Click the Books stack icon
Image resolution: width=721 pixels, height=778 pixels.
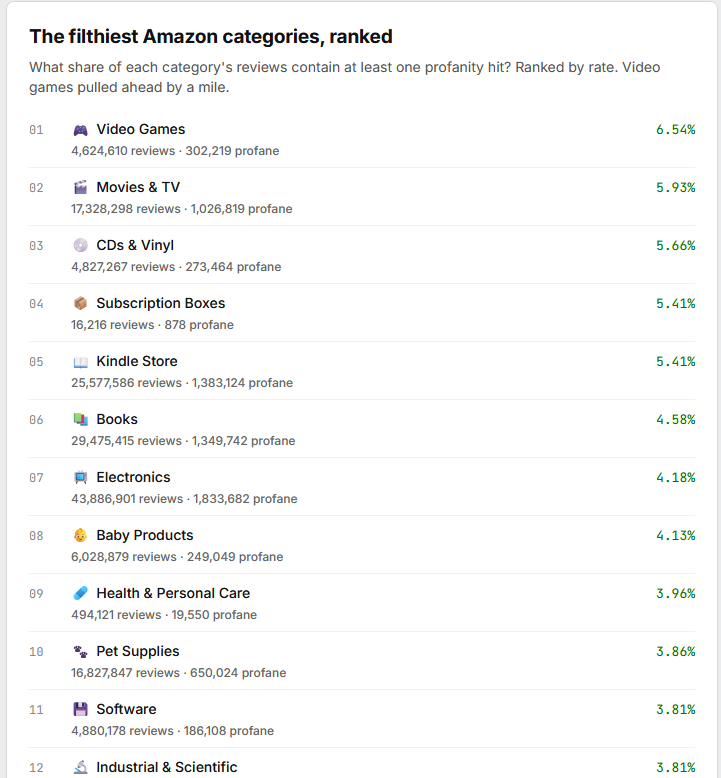click(x=80, y=420)
